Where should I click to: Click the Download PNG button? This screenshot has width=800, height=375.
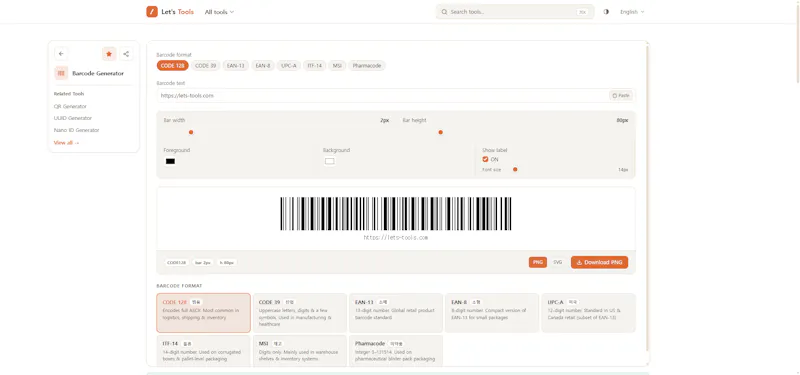click(x=599, y=262)
